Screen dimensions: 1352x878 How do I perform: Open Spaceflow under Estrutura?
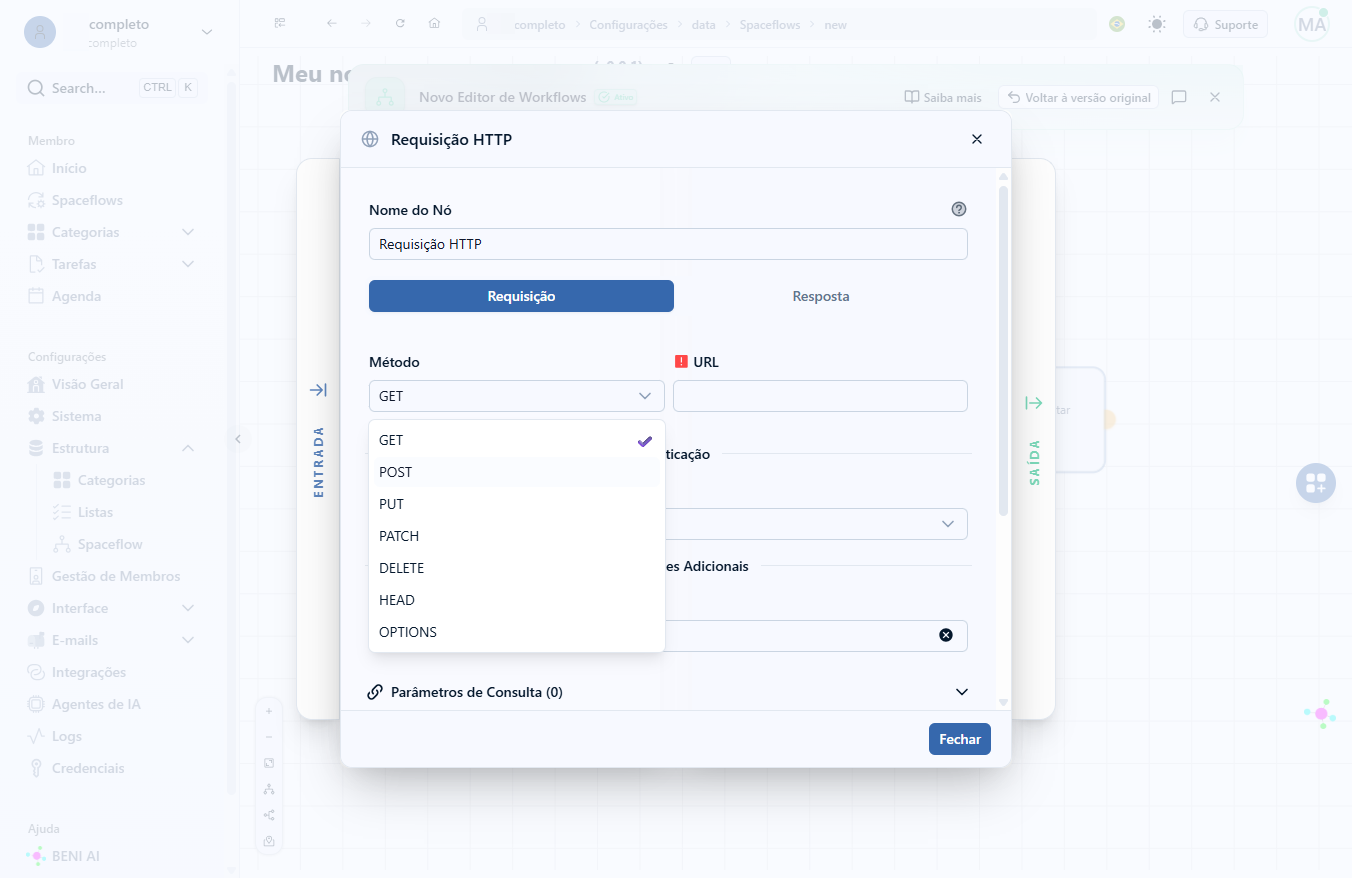[110, 544]
